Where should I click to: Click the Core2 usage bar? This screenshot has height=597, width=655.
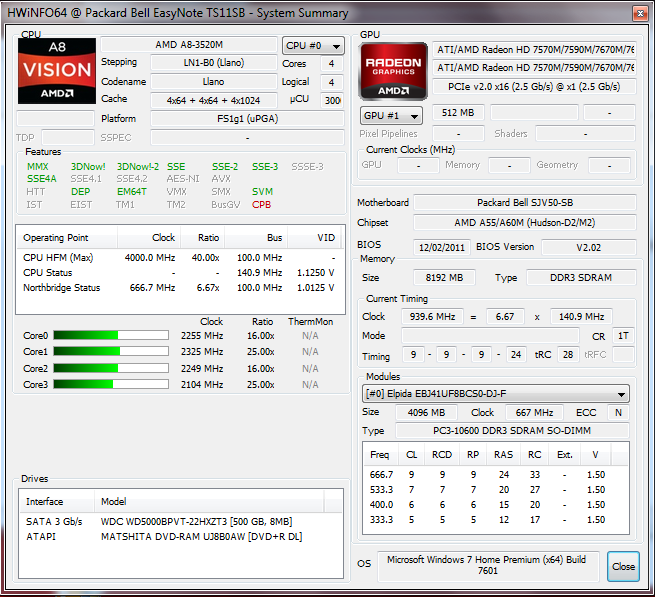tap(111, 368)
